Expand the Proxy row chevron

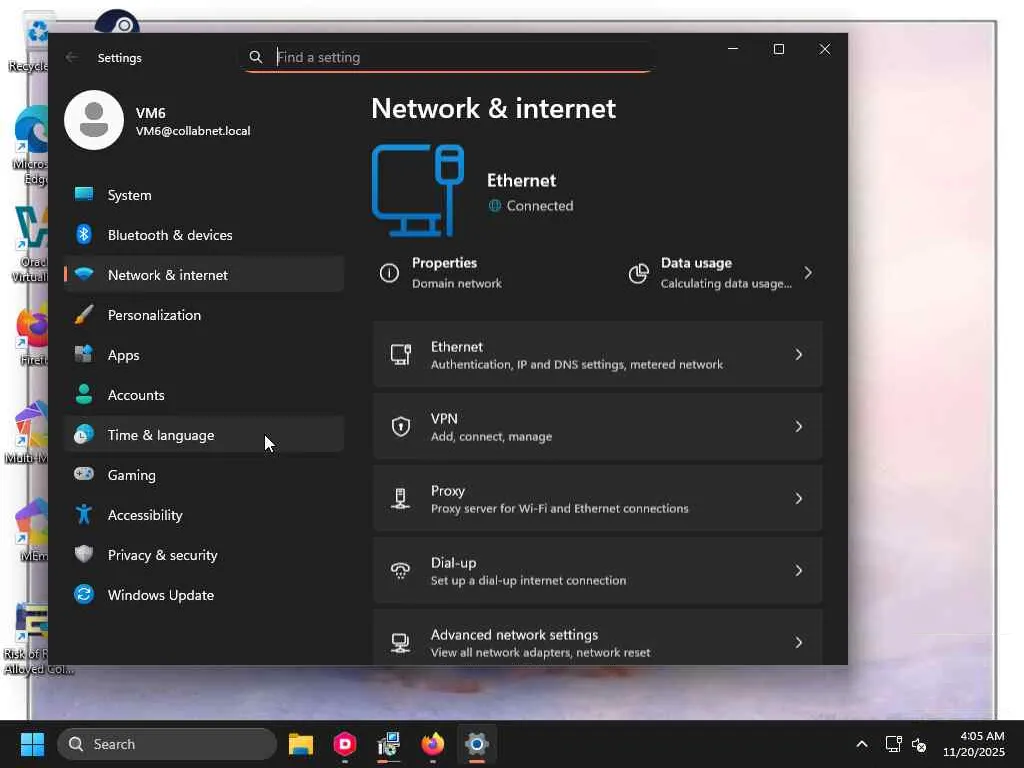pyautogui.click(x=799, y=498)
